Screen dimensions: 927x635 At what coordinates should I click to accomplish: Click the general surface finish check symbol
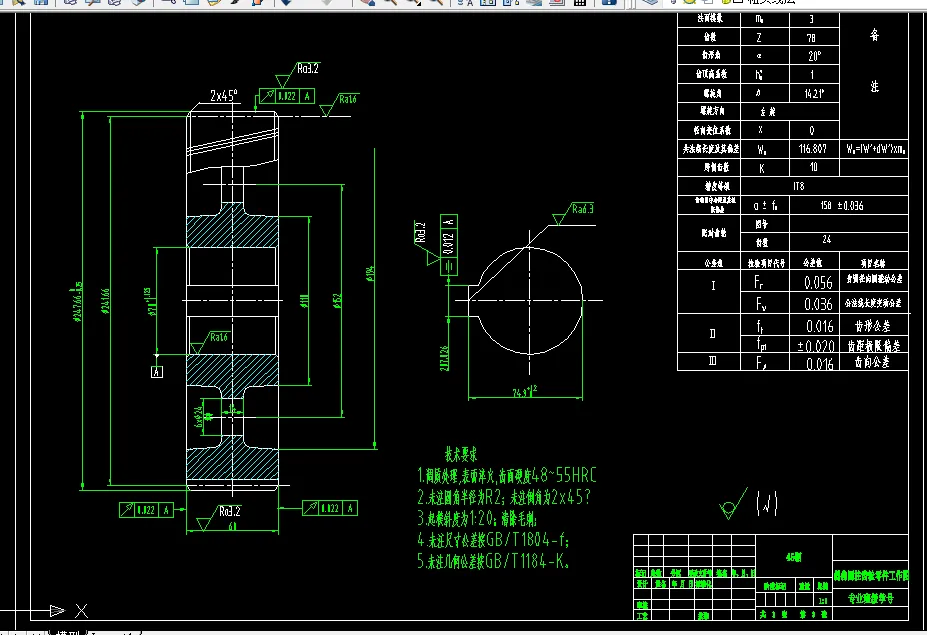point(733,504)
